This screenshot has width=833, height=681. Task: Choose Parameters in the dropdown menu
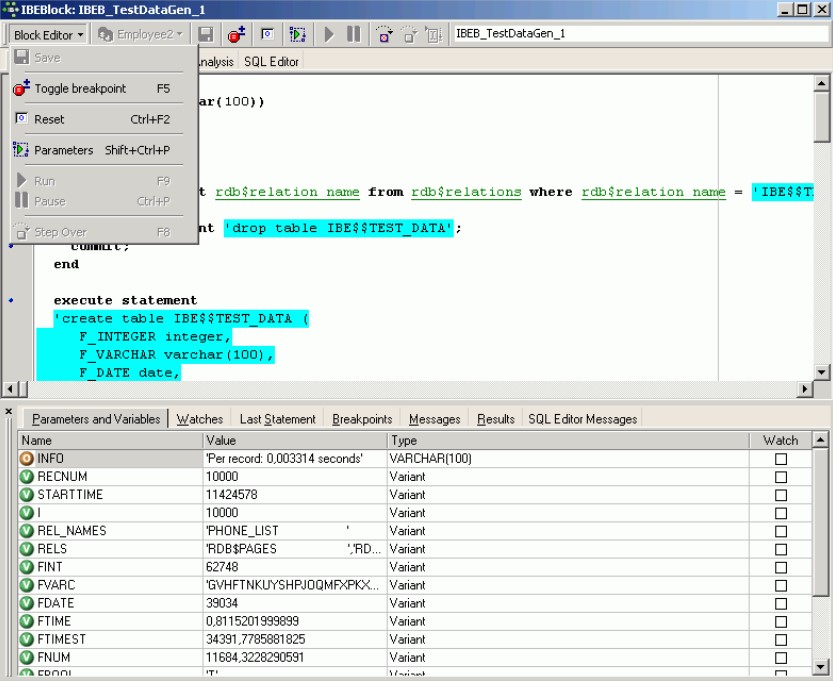tap(64, 150)
